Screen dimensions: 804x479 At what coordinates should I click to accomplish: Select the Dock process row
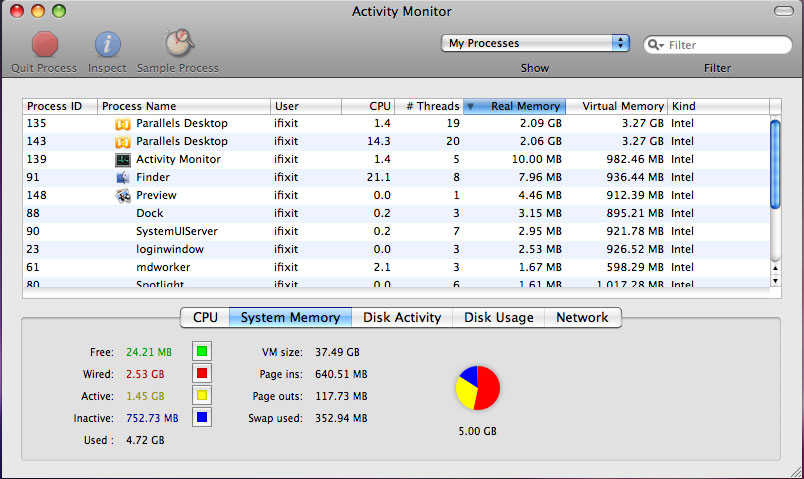coord(396,213)
